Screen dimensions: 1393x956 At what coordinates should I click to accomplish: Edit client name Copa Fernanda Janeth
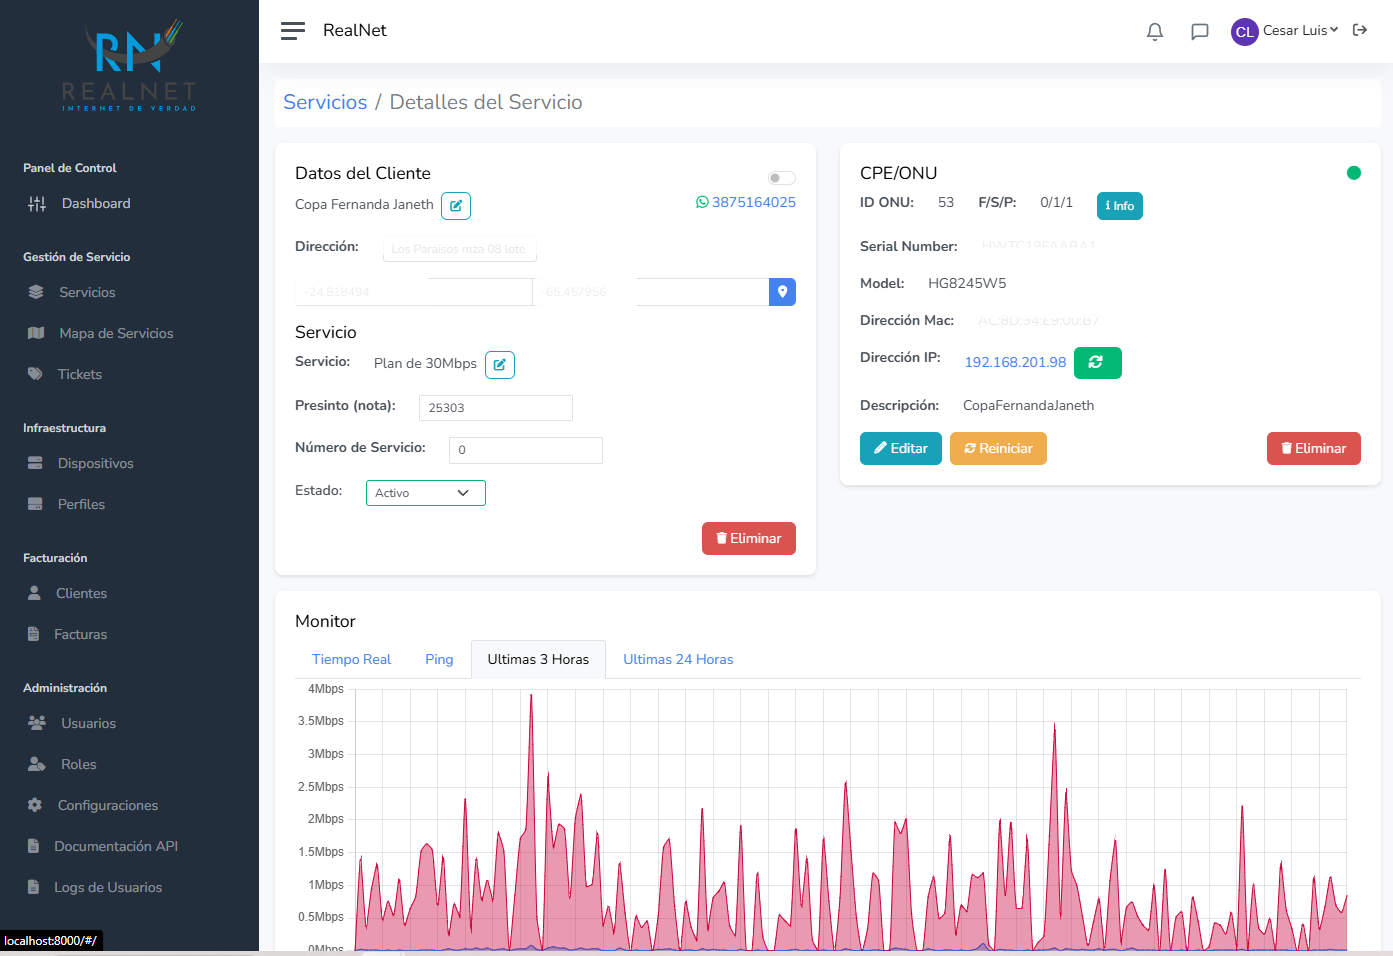(x=456, y=205)
